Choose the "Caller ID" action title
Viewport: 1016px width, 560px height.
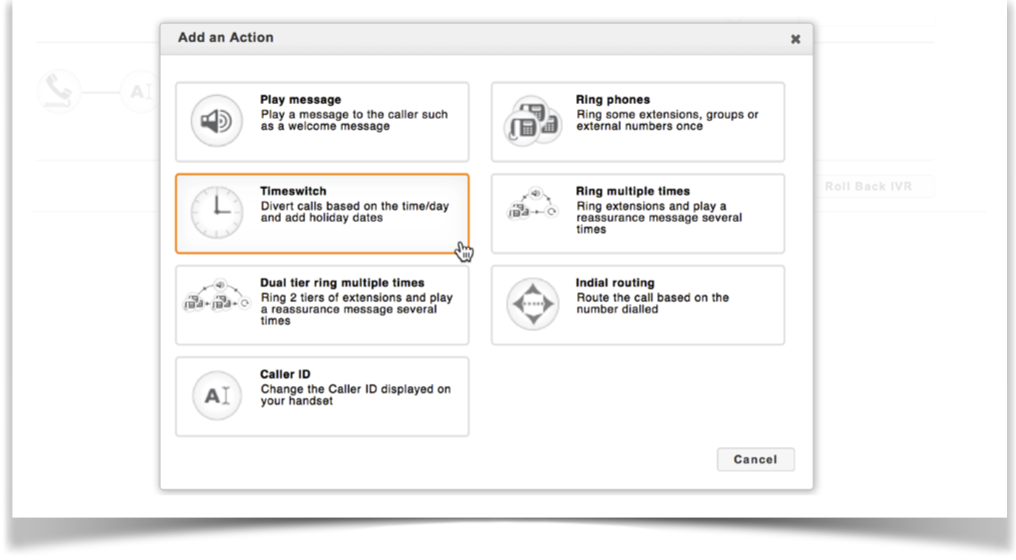click(285, 375)
